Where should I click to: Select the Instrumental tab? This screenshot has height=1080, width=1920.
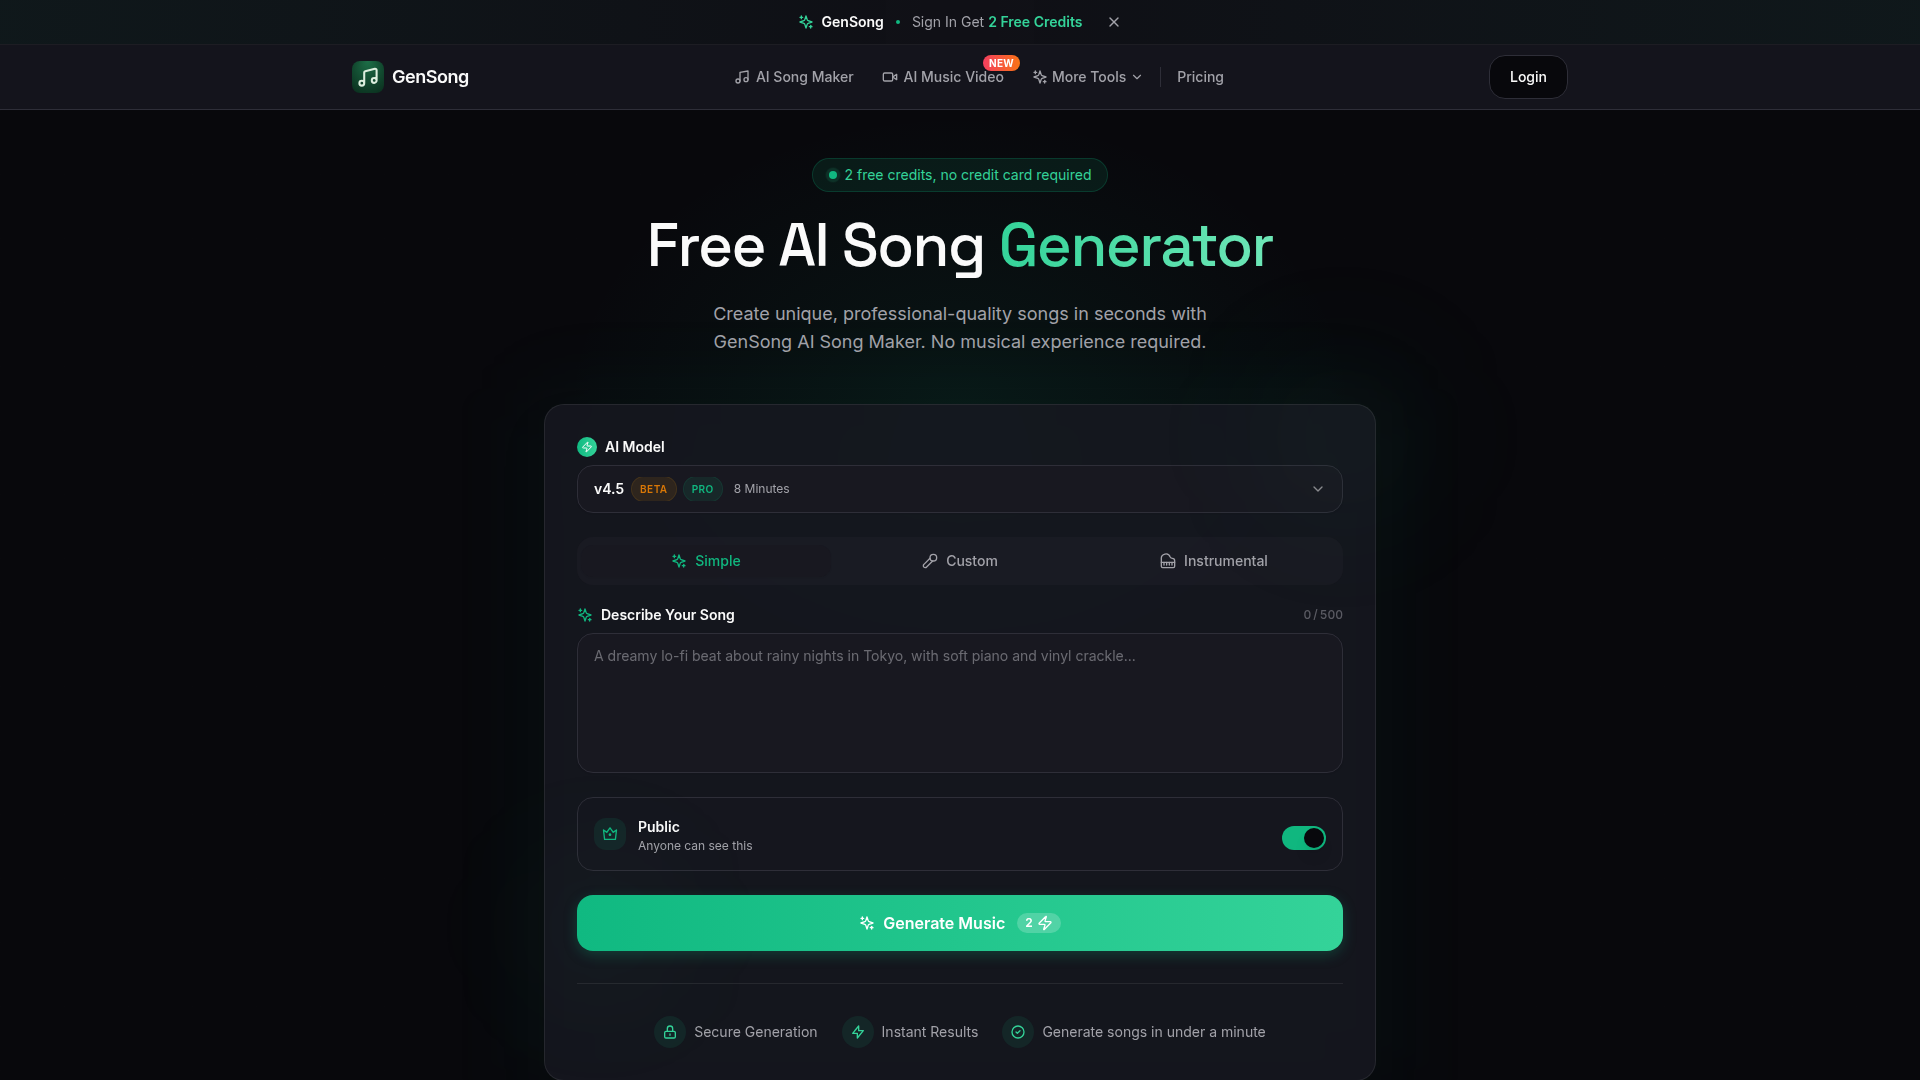(x=1213, y=561)
